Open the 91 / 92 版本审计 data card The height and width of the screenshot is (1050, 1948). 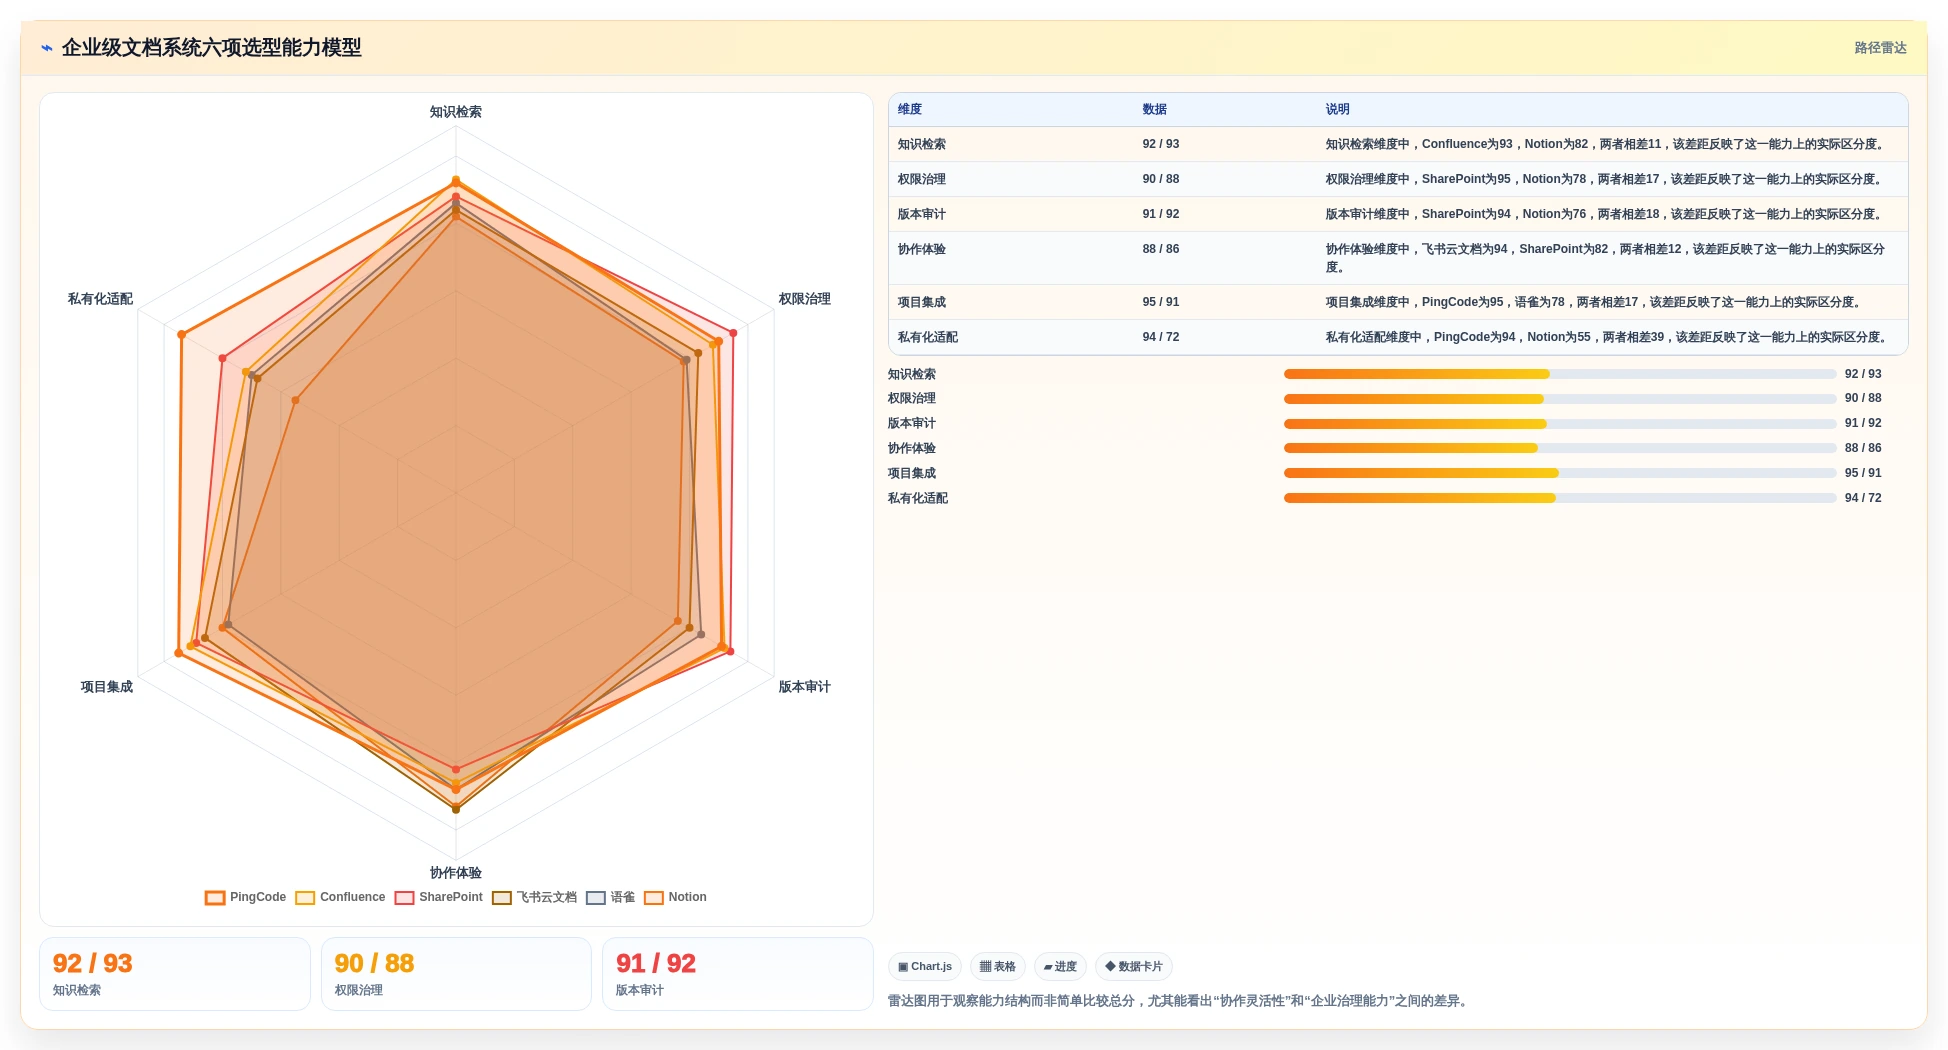coord(738,974)
